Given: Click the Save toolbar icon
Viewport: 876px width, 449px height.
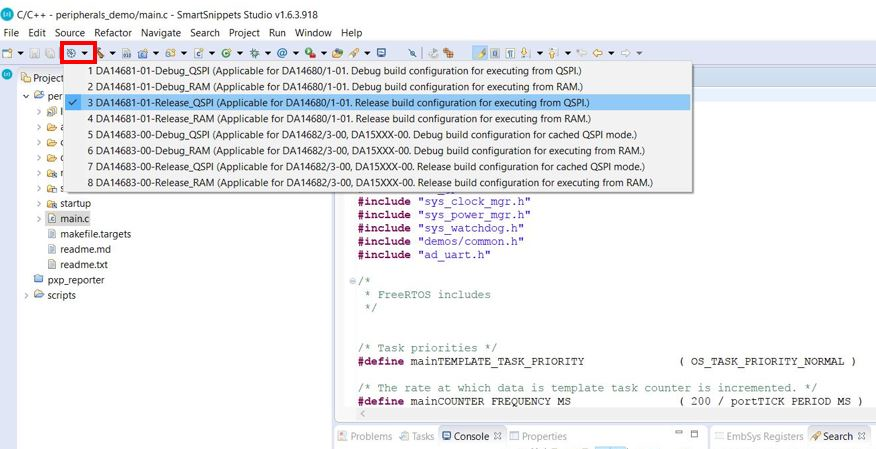Looking at the screenshot, I should 35,53.
